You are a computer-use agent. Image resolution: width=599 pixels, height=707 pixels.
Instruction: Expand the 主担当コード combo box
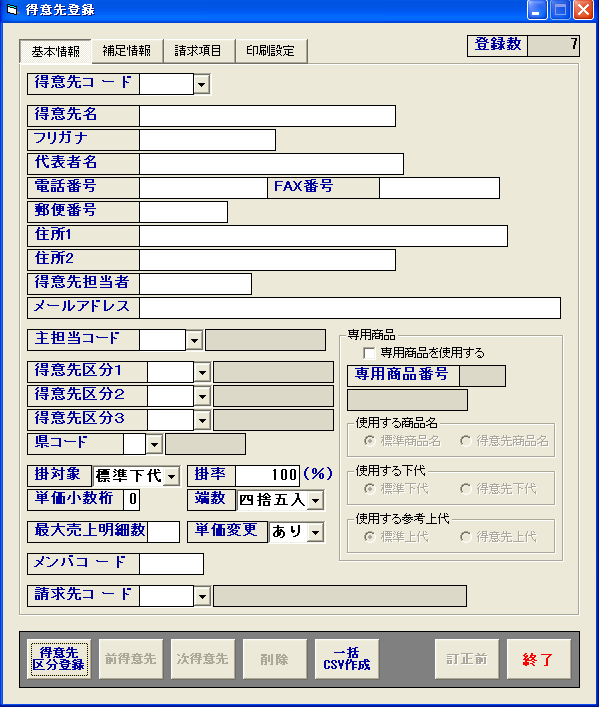pyautogui.click(x=194, y=340)
